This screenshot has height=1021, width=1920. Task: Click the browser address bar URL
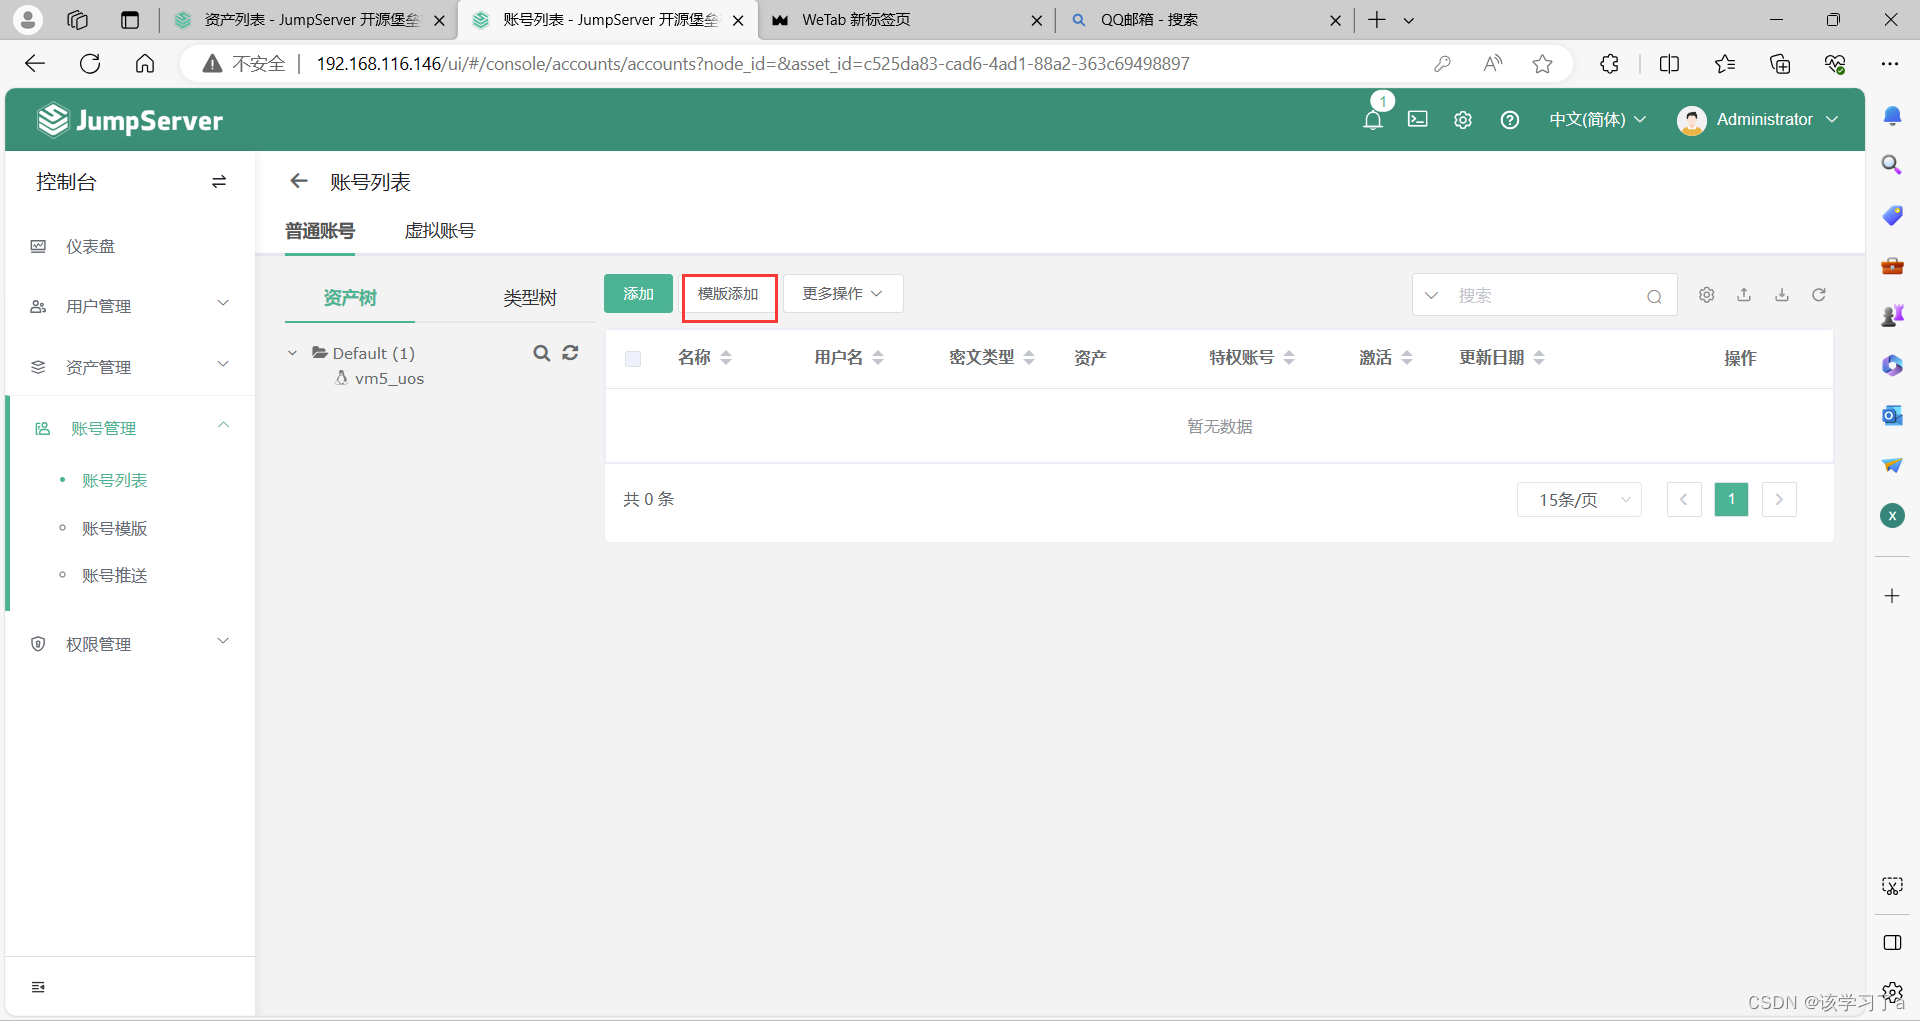pos(752,64)
